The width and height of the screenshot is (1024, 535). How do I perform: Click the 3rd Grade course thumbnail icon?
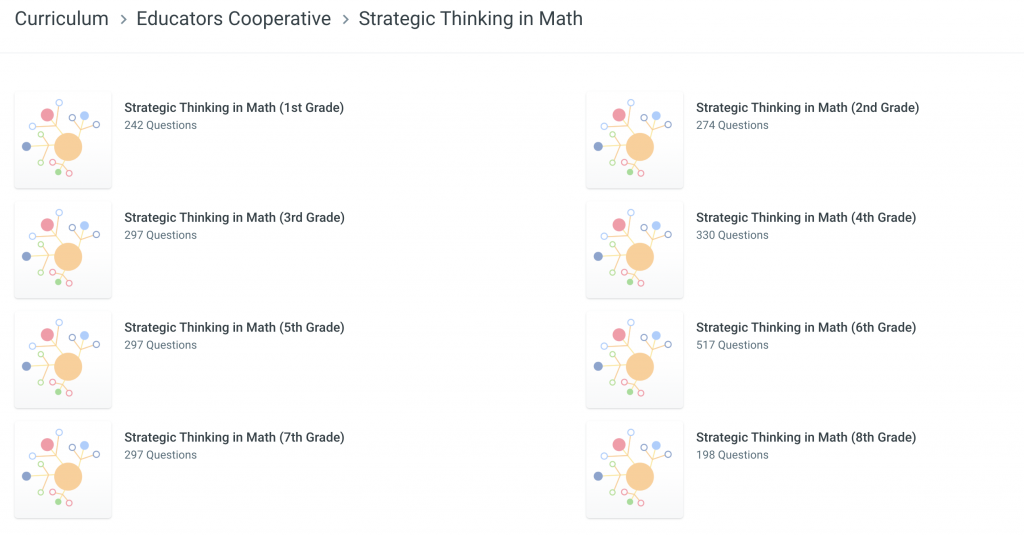tap(63, 250)
